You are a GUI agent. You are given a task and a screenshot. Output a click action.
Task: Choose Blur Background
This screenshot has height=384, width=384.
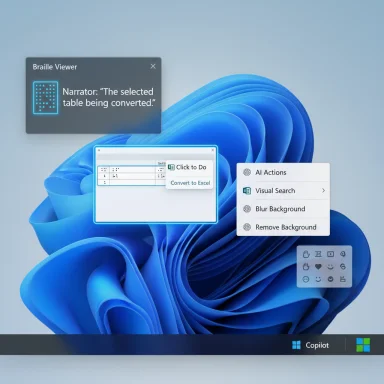[x=283, y=209]
